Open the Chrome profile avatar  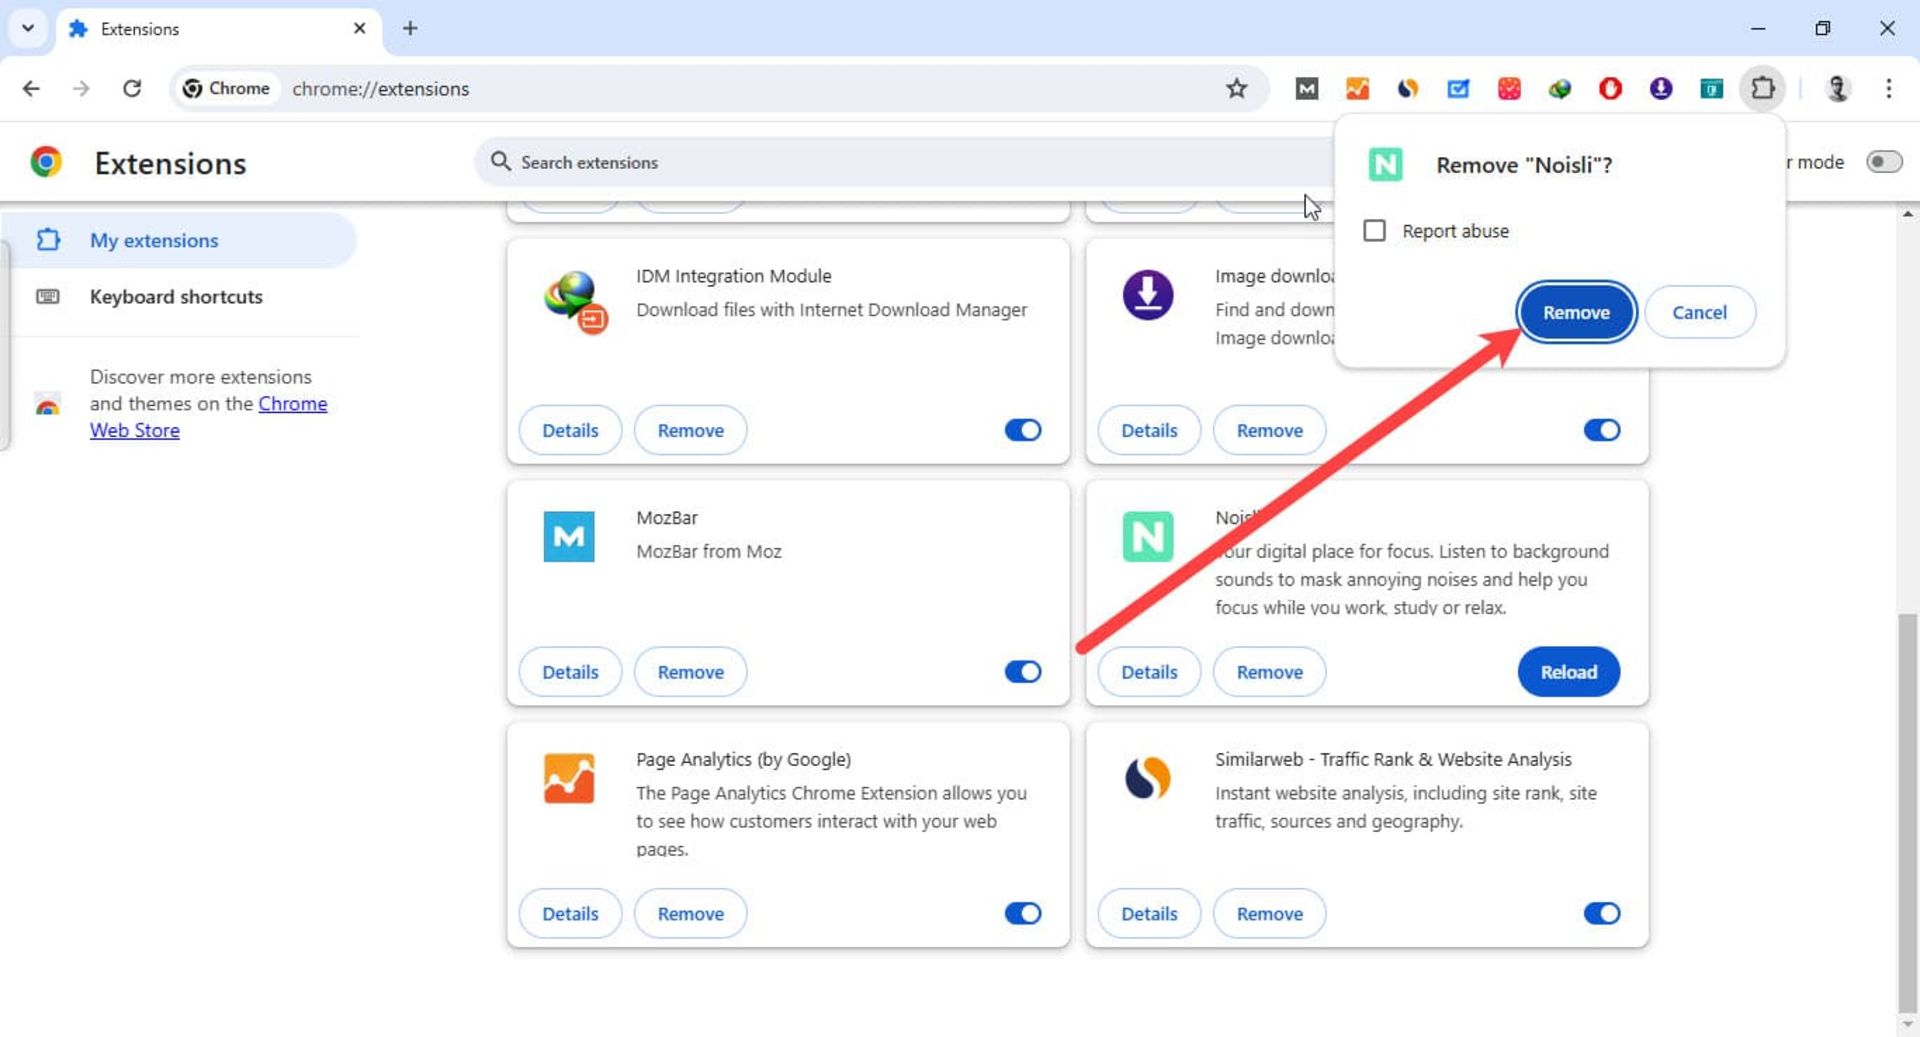[x=1837, y=88]
